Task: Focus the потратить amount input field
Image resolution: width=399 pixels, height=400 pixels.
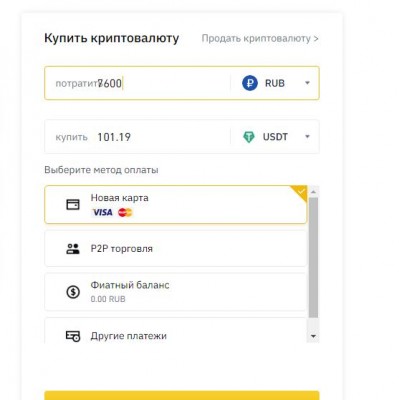Action: 137,83
